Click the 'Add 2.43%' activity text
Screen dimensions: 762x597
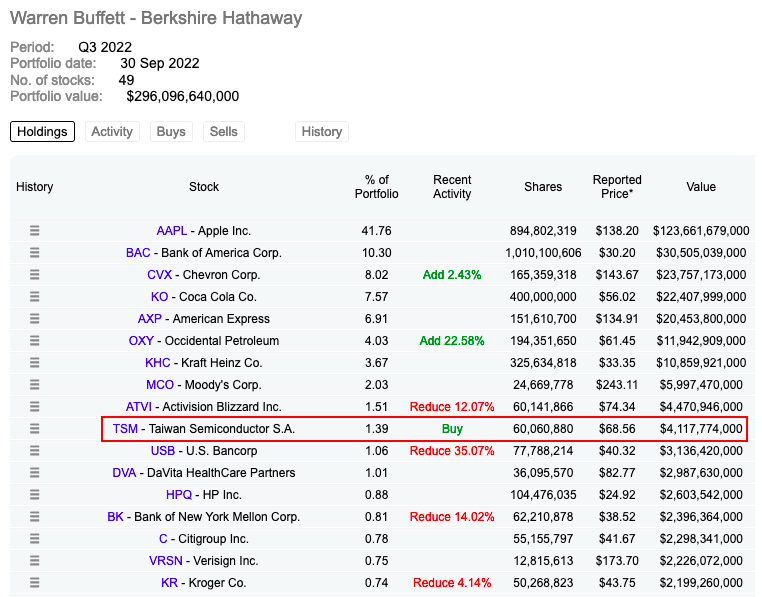click(452, 275)
